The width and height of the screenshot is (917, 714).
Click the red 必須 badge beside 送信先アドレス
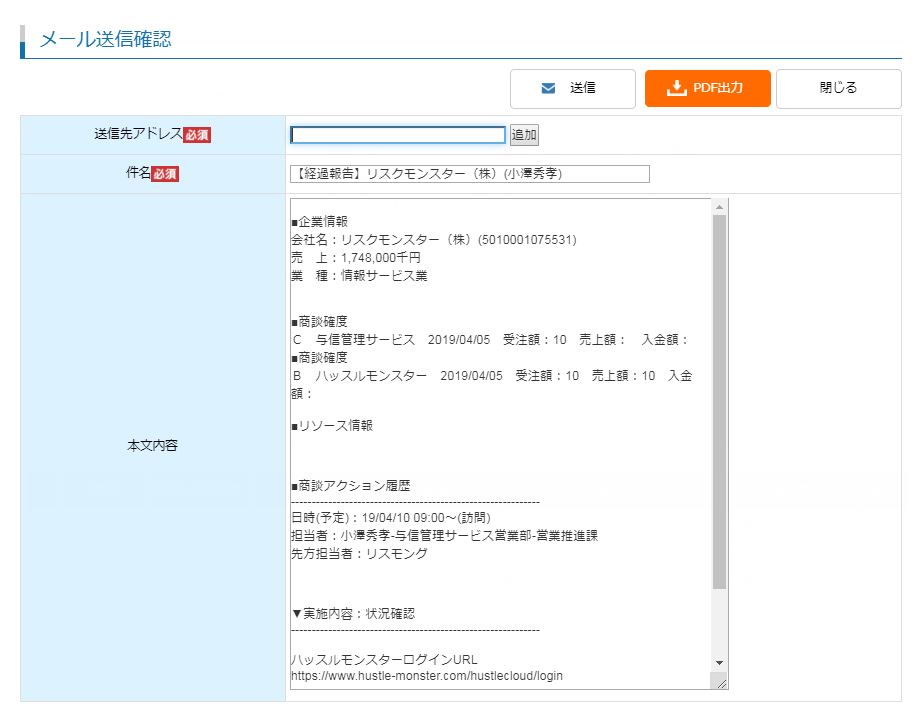pos(197,135)
